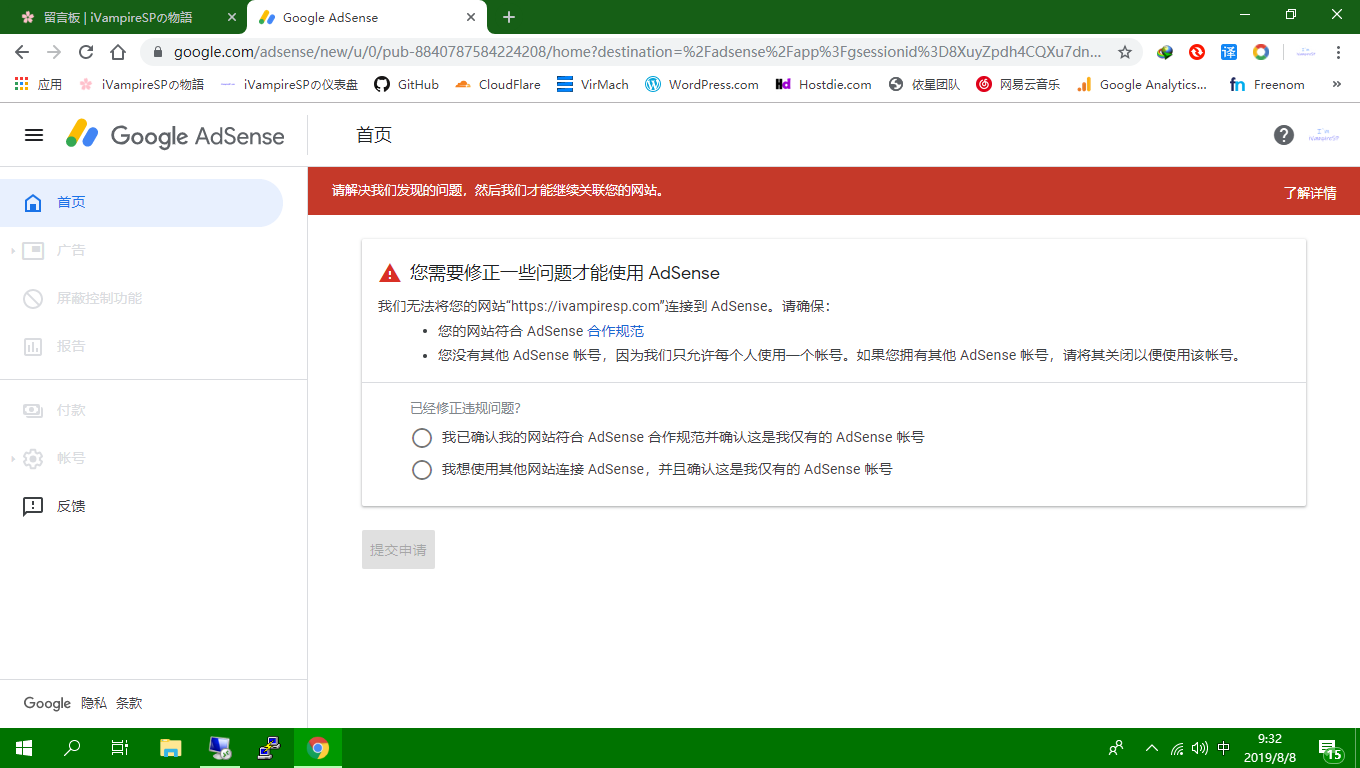Open the CloudFlare bookmark

[497, 85]
